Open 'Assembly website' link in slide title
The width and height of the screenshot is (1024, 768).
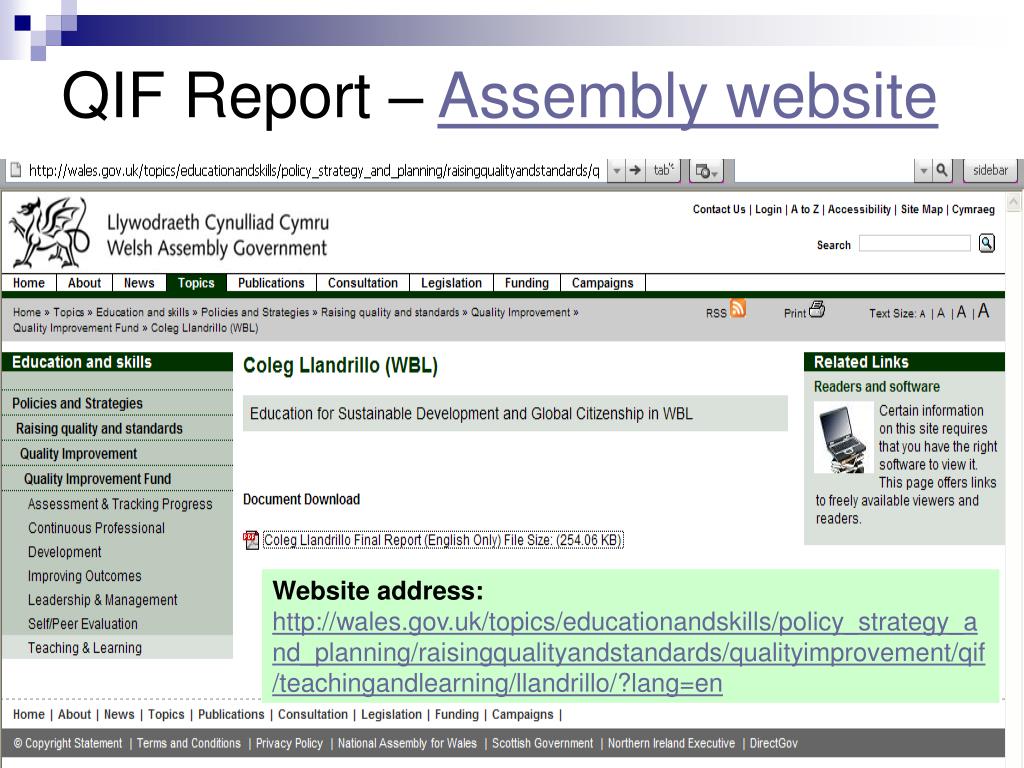click(688, 96)
